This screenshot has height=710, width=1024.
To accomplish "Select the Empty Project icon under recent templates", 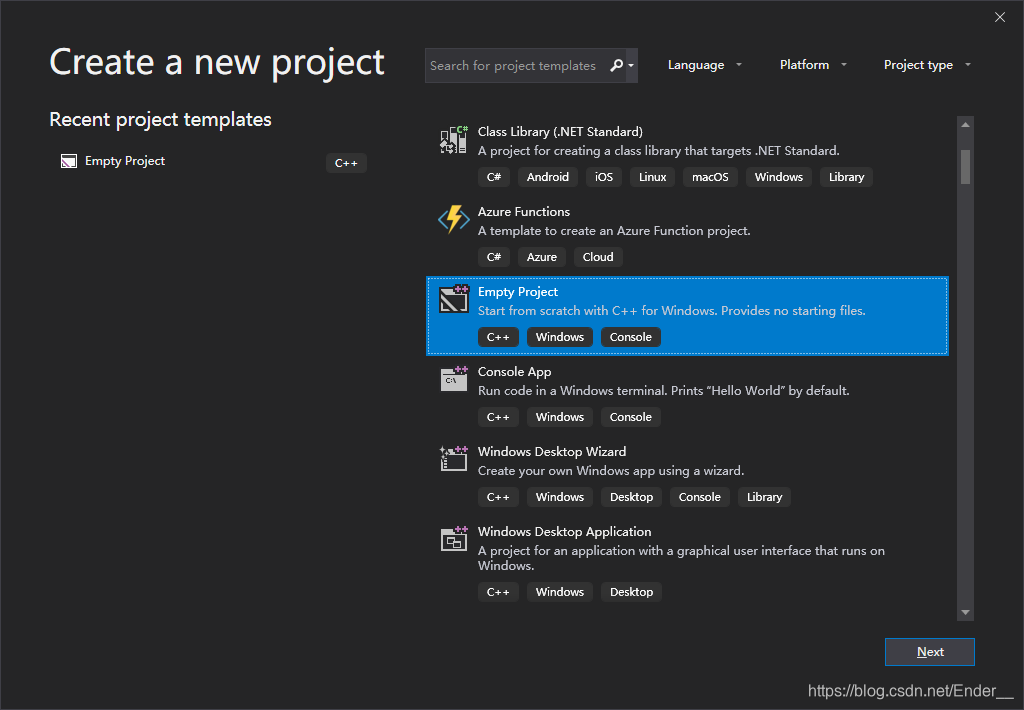I will click(68, 160).
